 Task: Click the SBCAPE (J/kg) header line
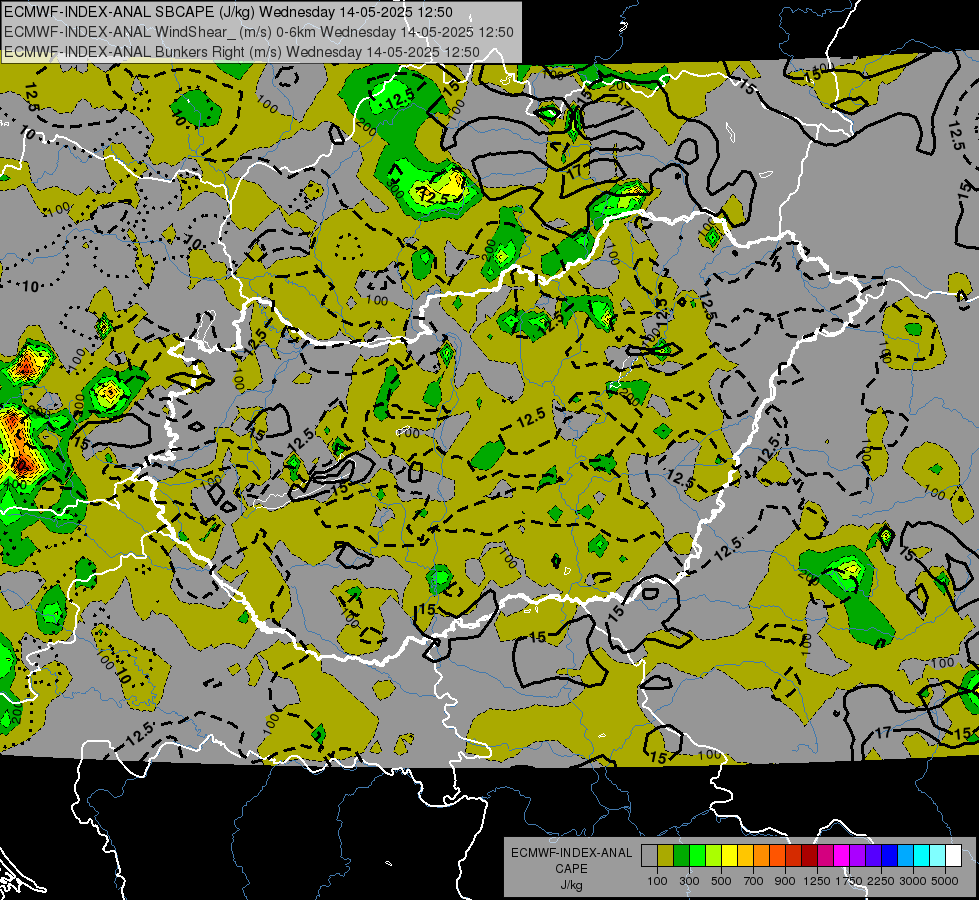tap(228, 12)
